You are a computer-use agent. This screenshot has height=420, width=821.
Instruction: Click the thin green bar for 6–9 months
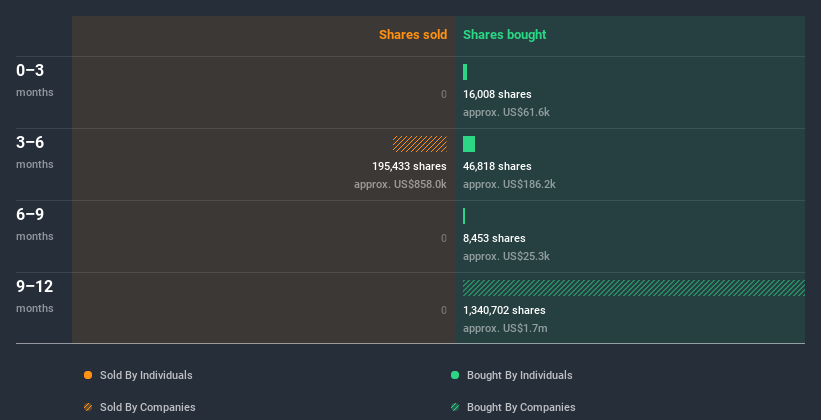click(x=464, y=216)
